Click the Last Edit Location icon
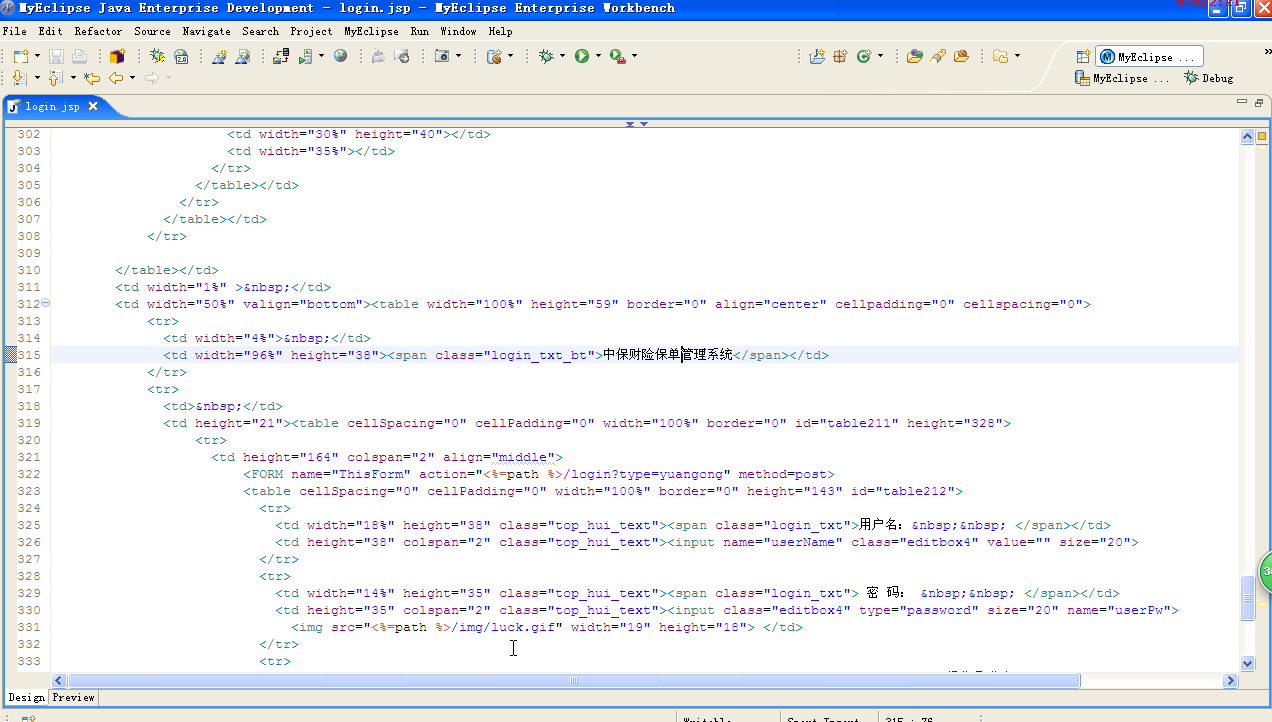This screenshot has height=722, width=1272. [x=92, y=77]
